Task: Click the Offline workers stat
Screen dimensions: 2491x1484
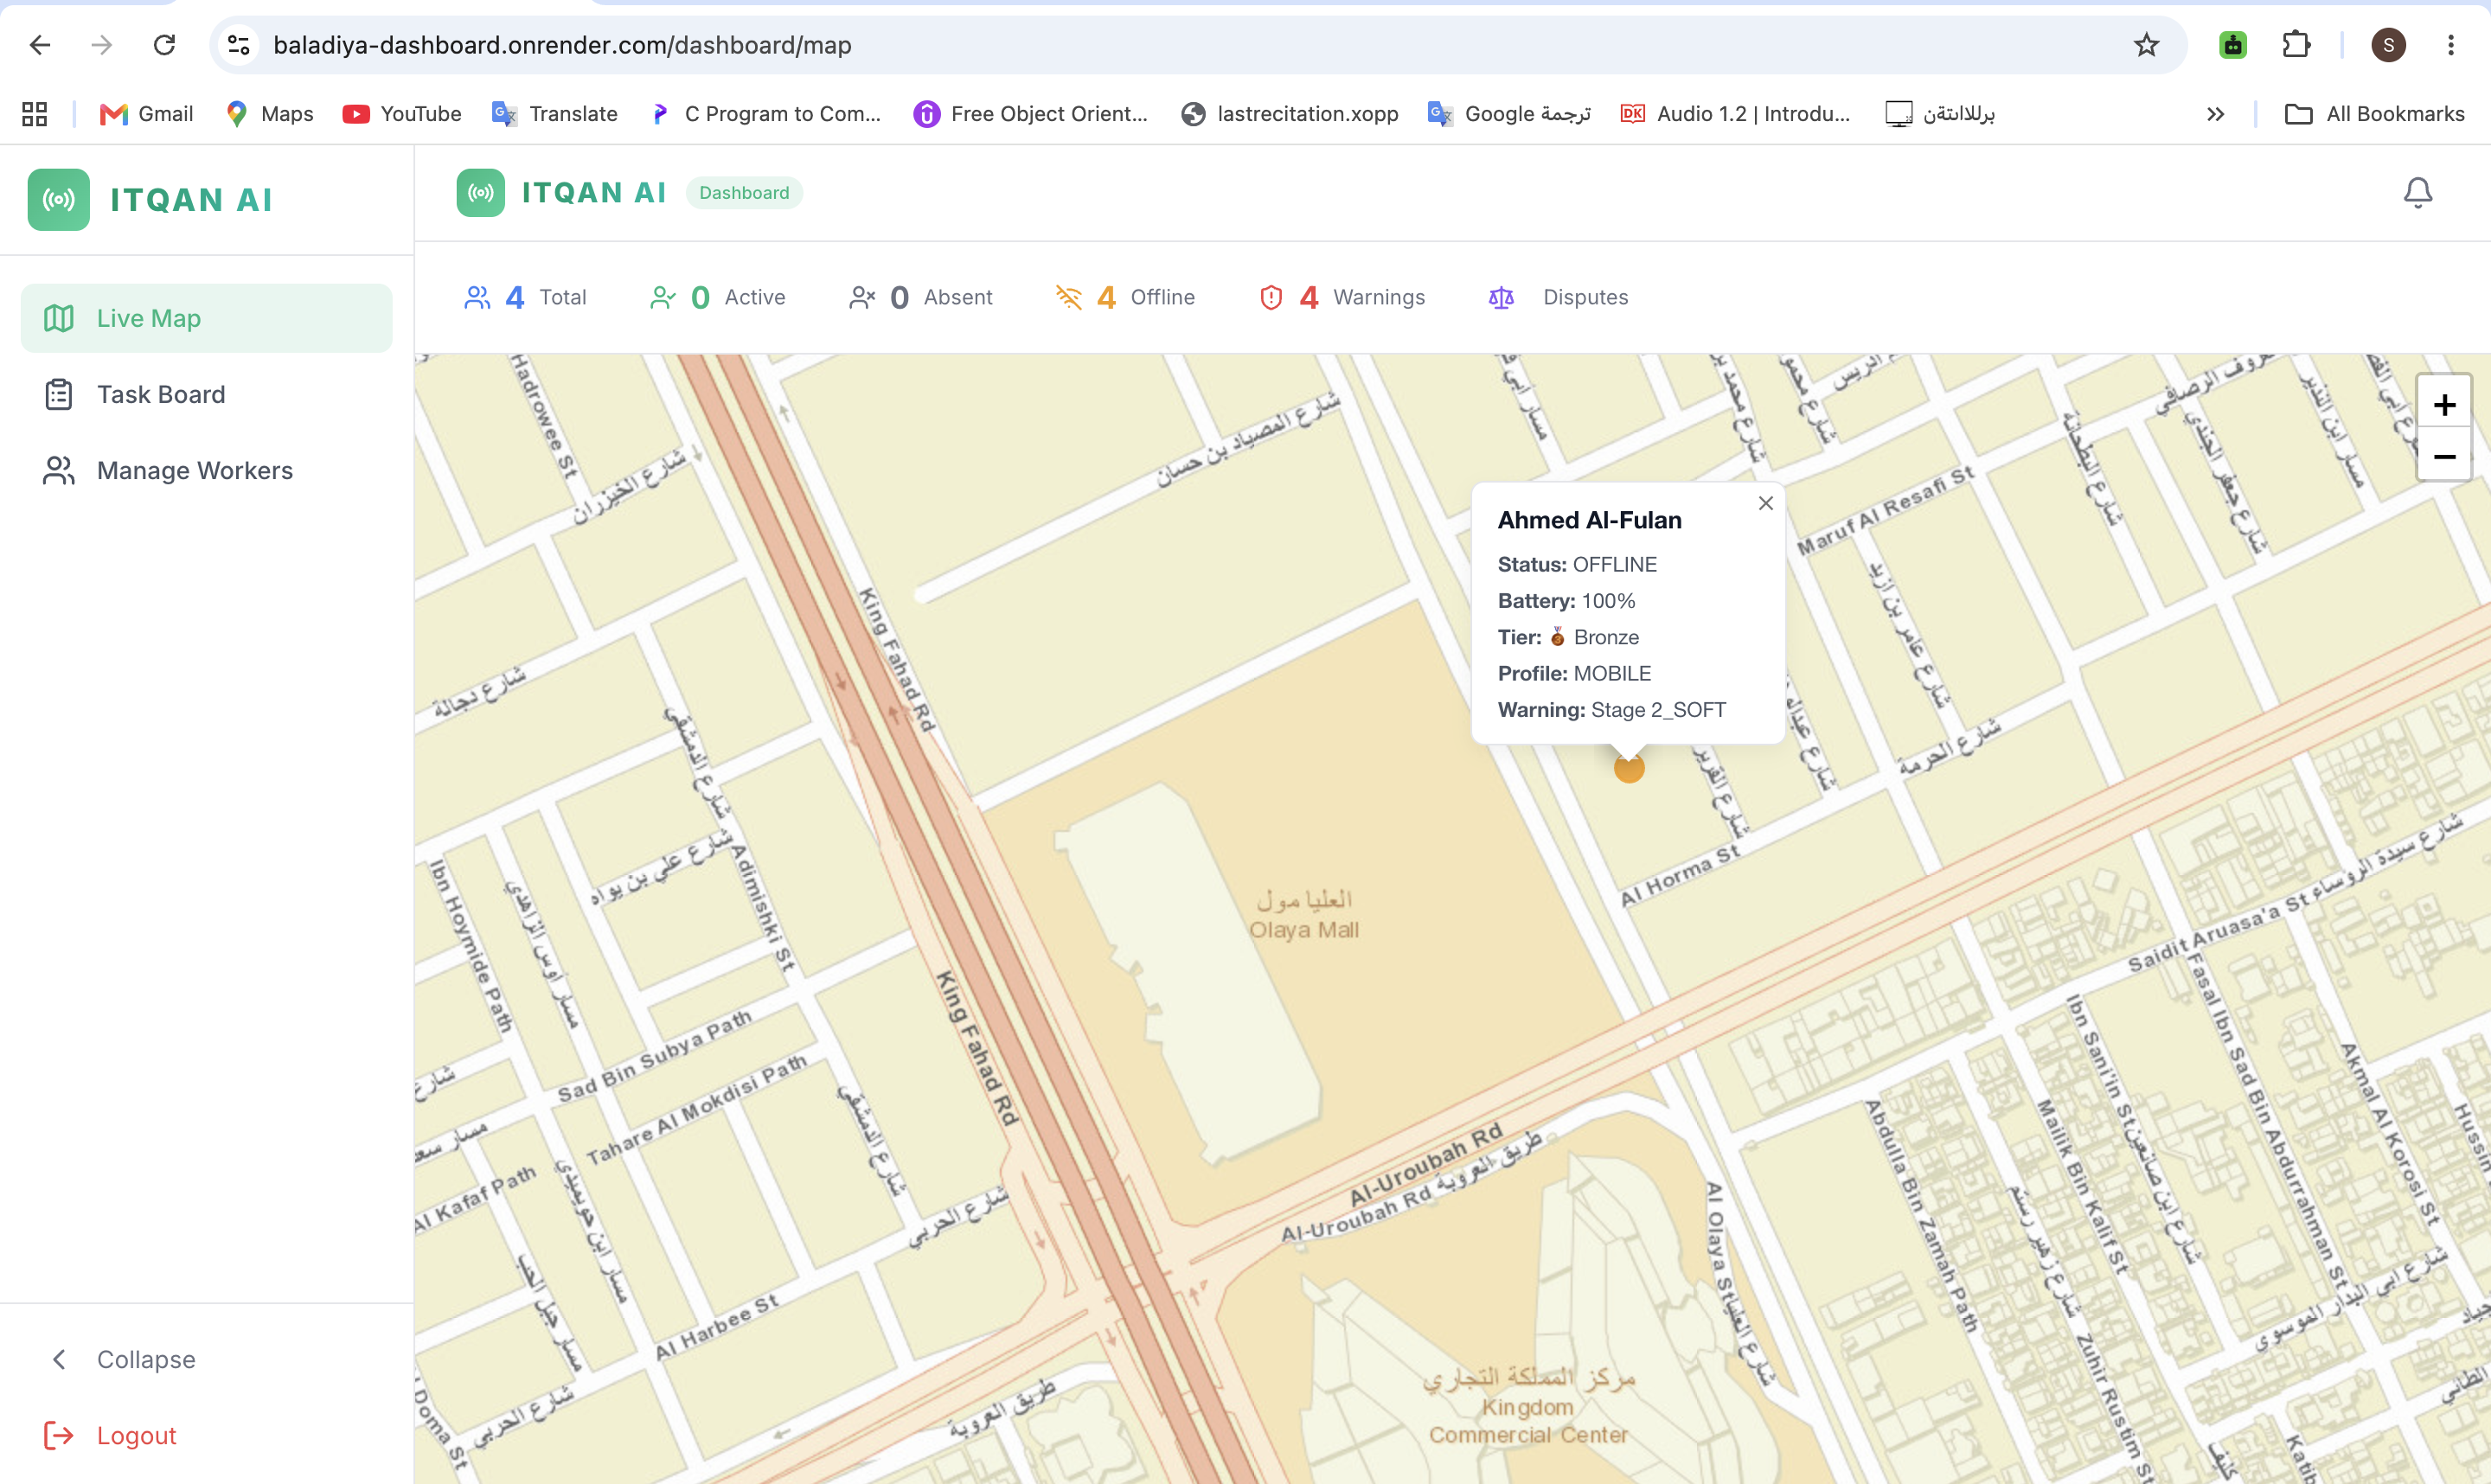Action: (x=1126, y=297)
